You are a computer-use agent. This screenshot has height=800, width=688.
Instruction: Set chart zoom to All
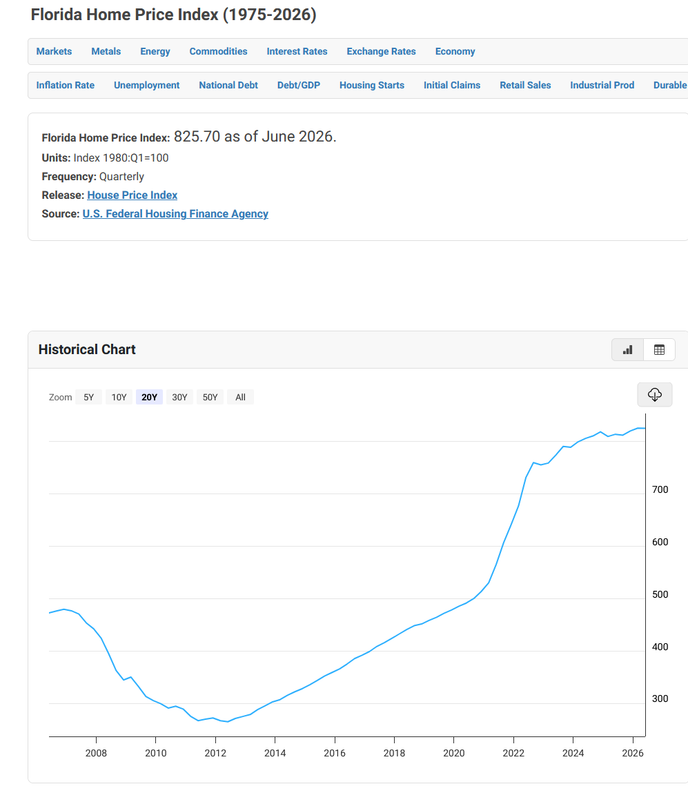(x=240, y=397)
